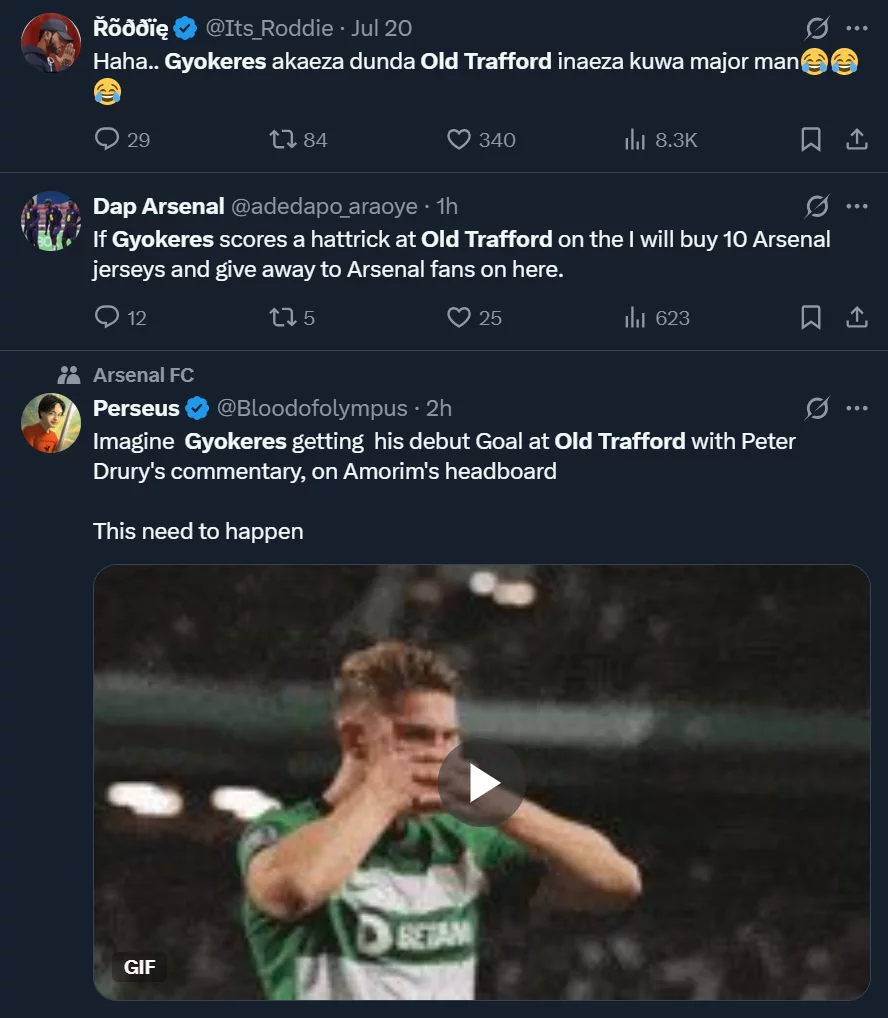
Task: Open more options menu on Its_Roddie tweet
Action: click(857, 28)
